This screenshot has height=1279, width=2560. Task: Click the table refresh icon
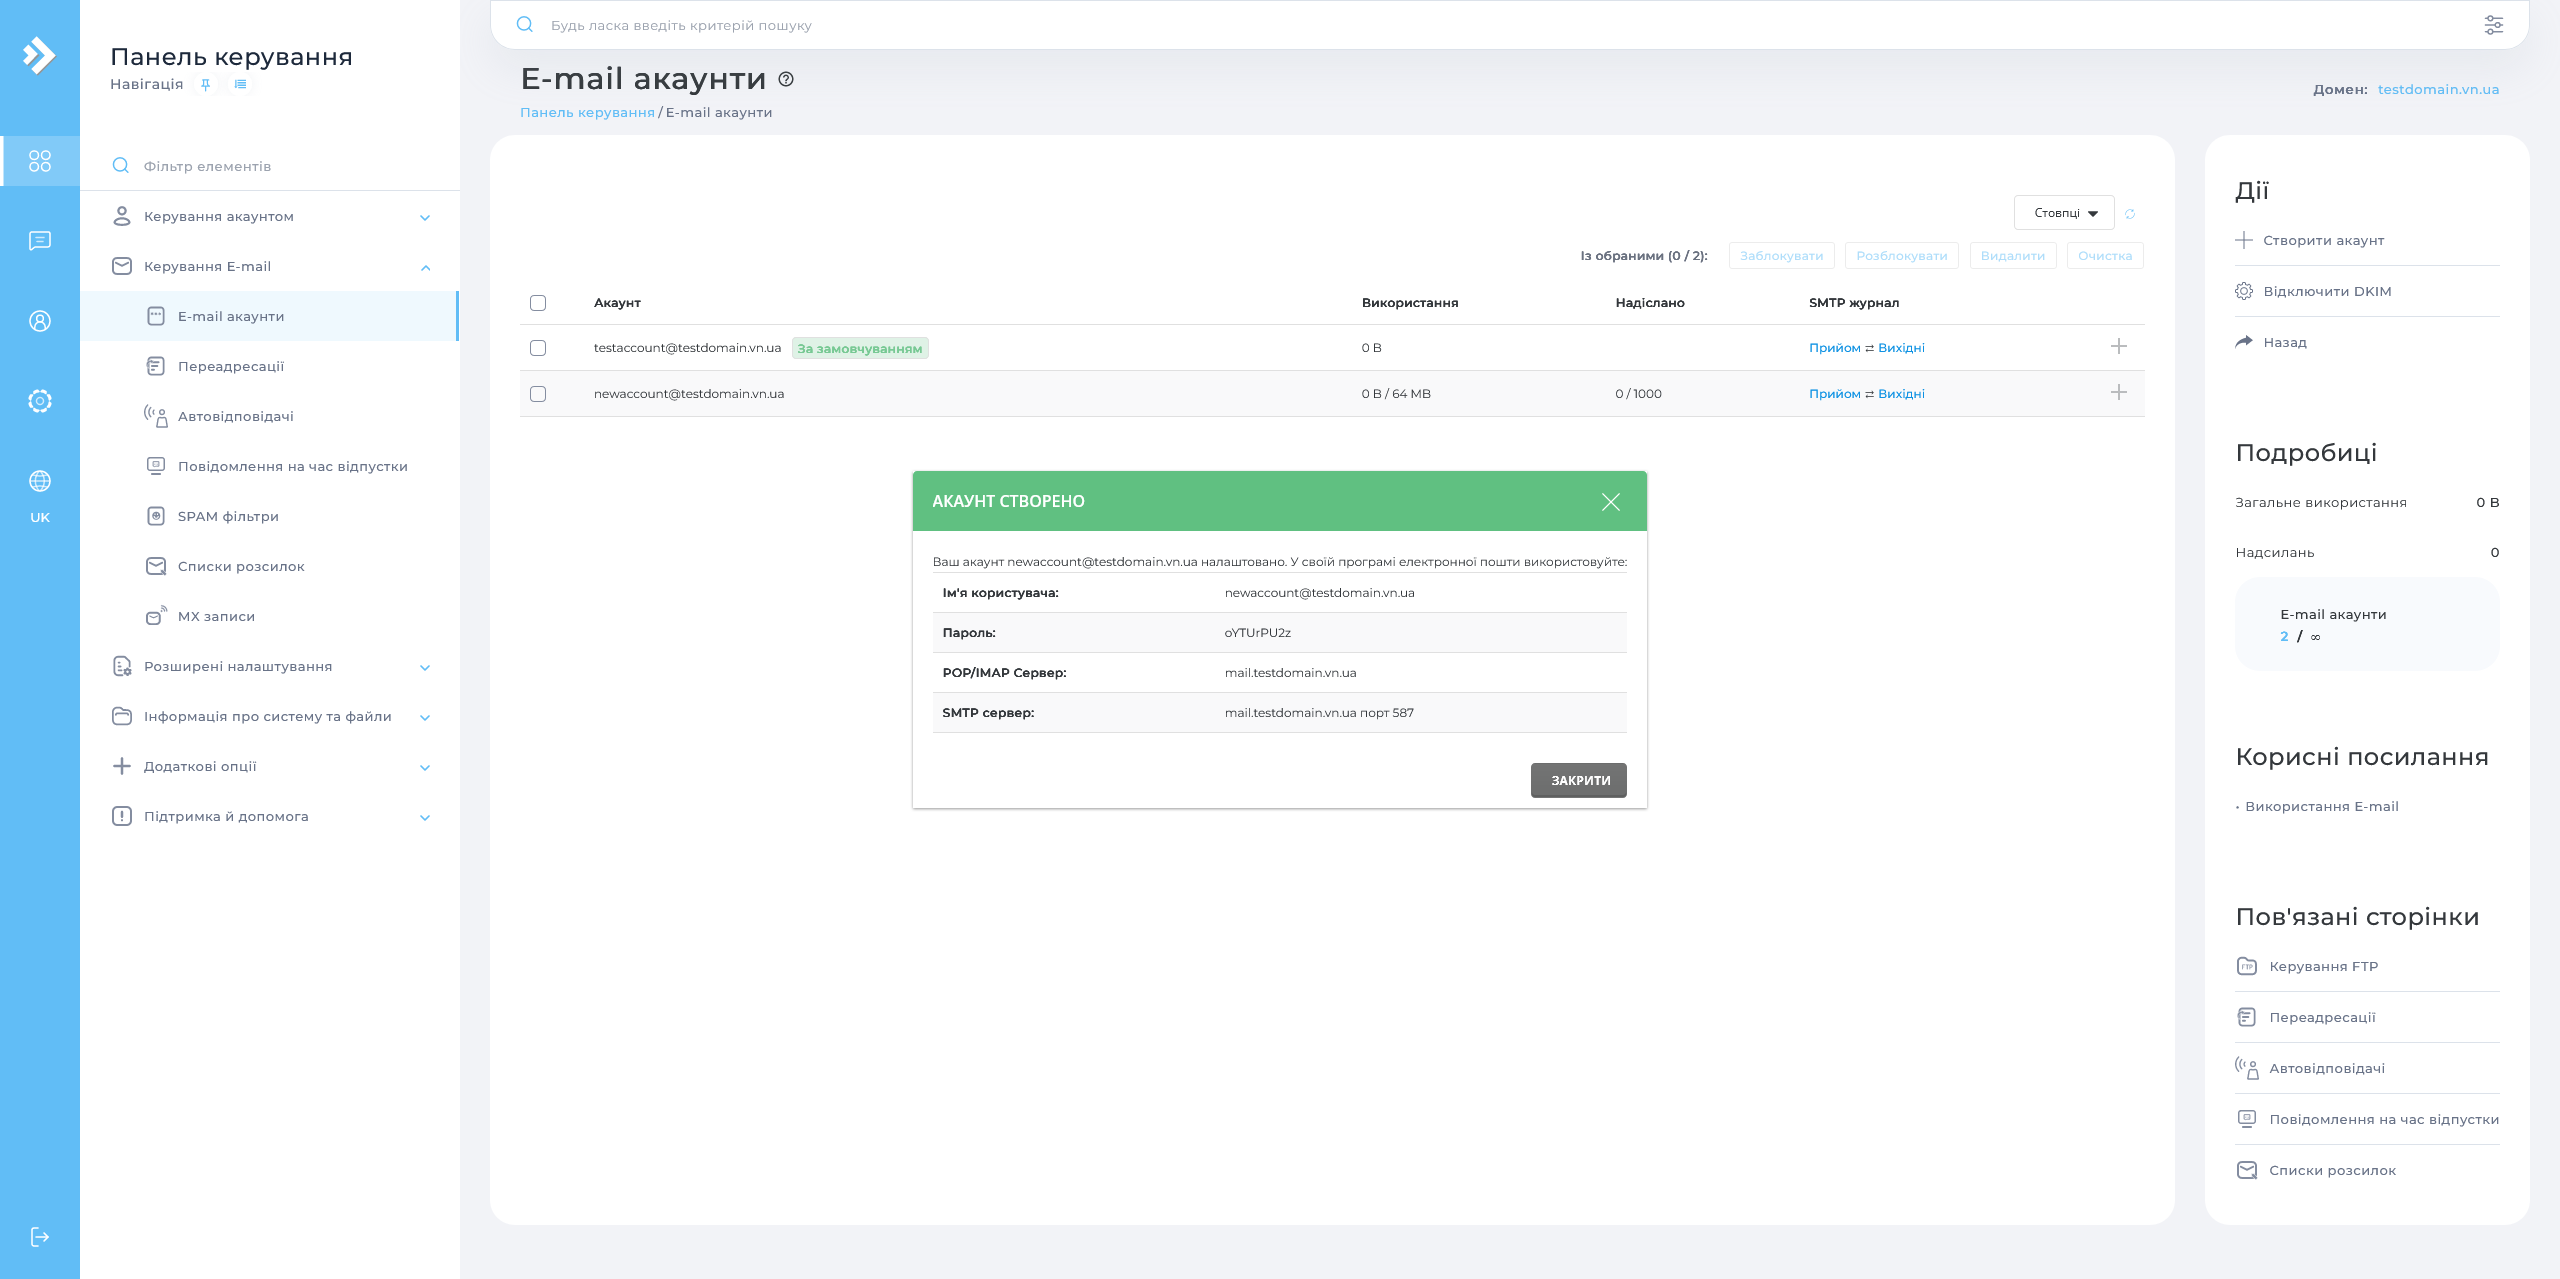(2130, 214)
